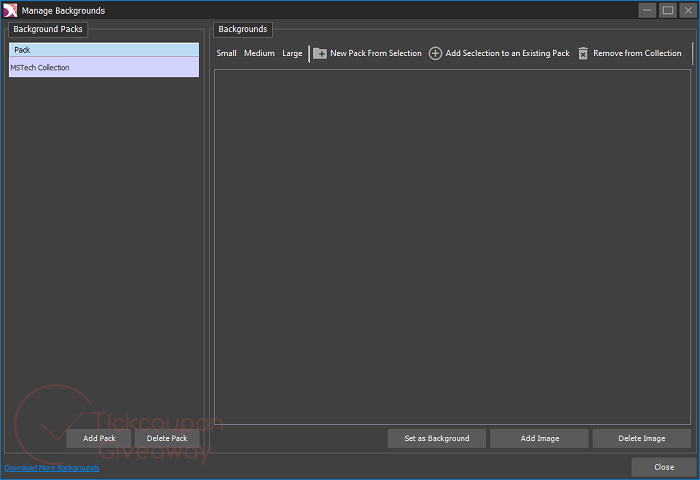Click the Add Pack button
The width and height of the screenshot is (700, 480).
click(x=99, y=438)
